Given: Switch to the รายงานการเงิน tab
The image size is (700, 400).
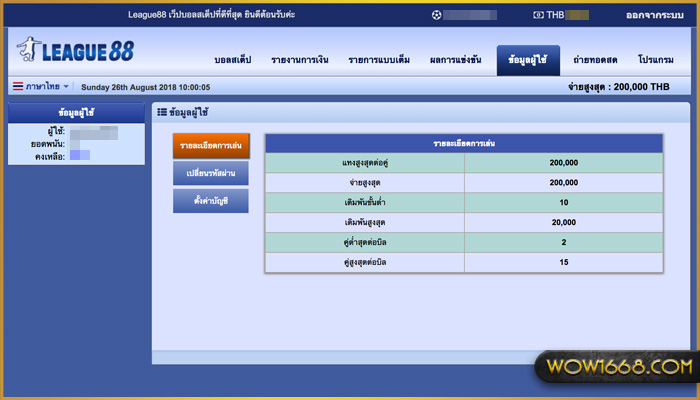Looking at the screenshot, I should pyautogui.click(x=300, y=61).
